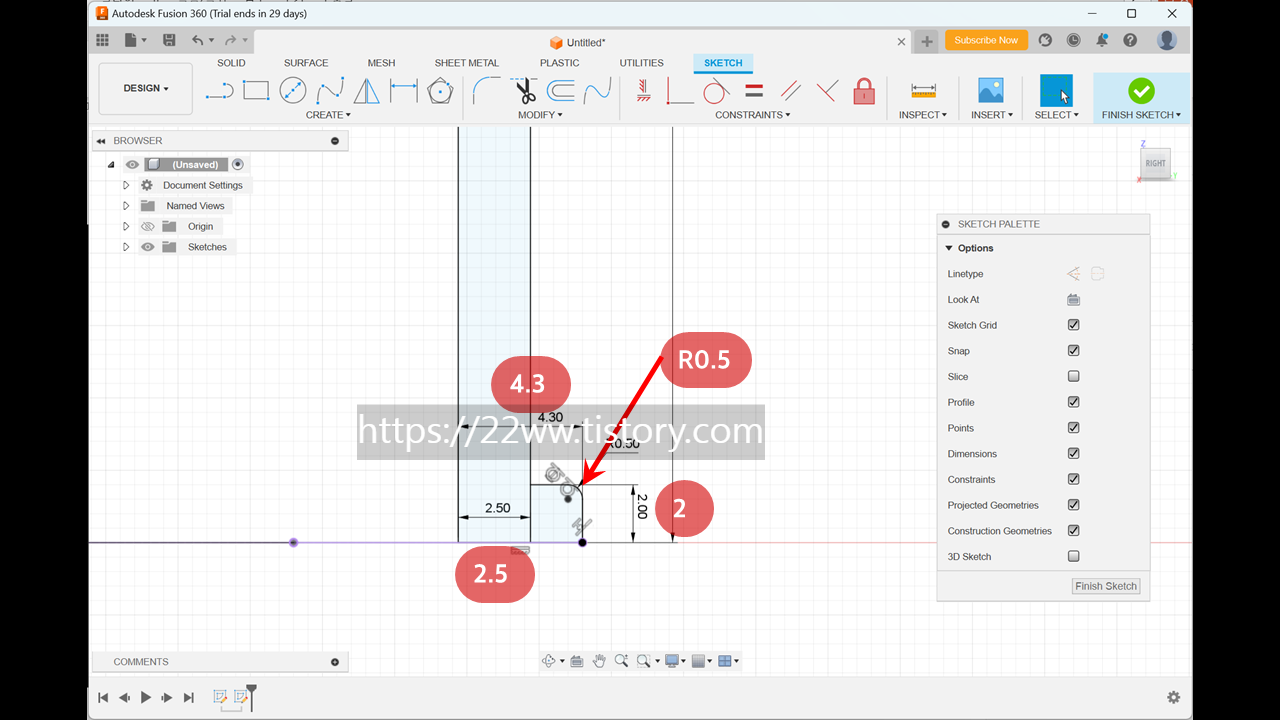Select the blue spline icon in the Modify group
The width and height of the screenshot is (1280, 720).
pyautogui.click(x=598, y=91)
